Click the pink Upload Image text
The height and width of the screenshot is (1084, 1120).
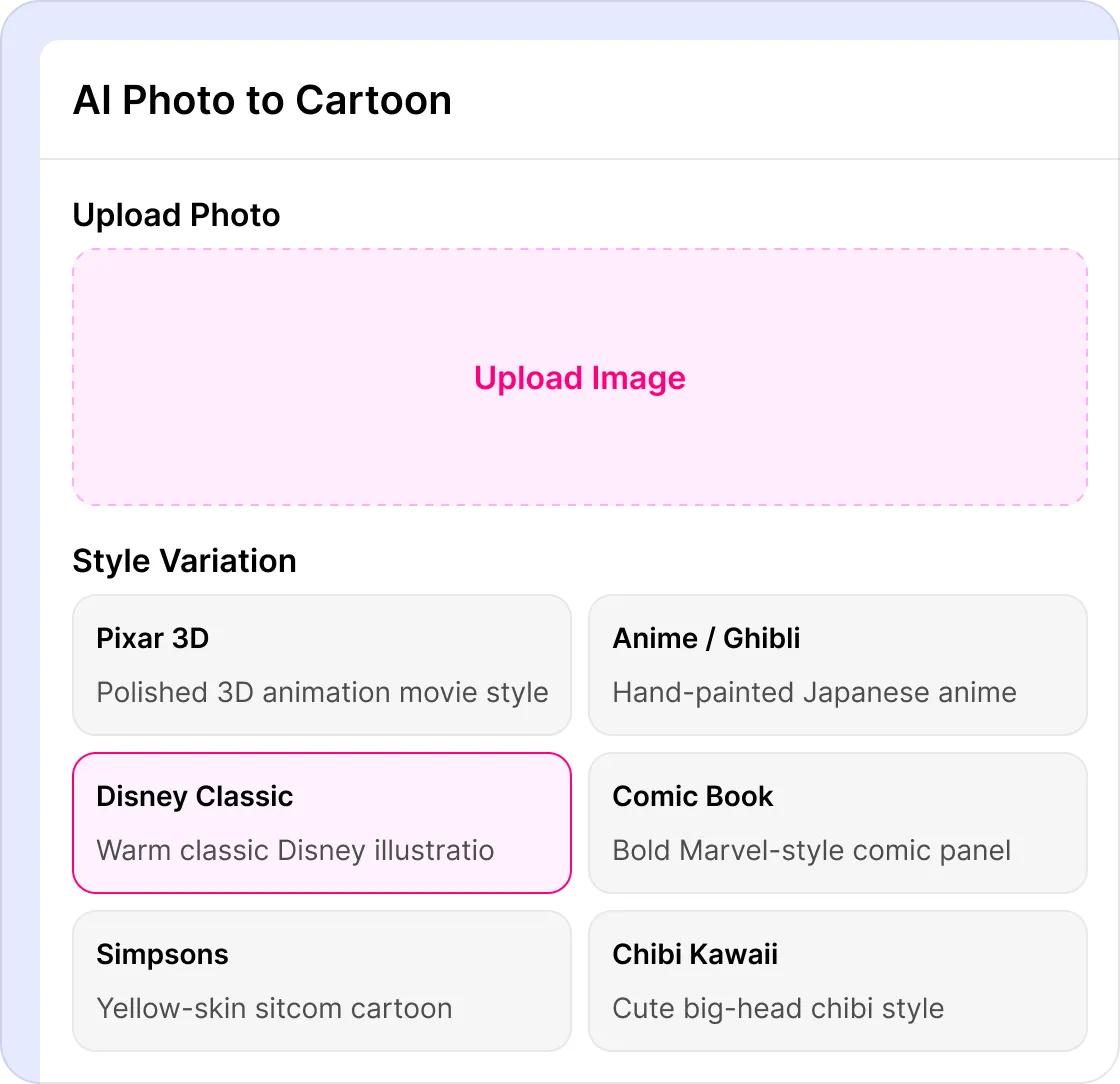pos(579,378)
